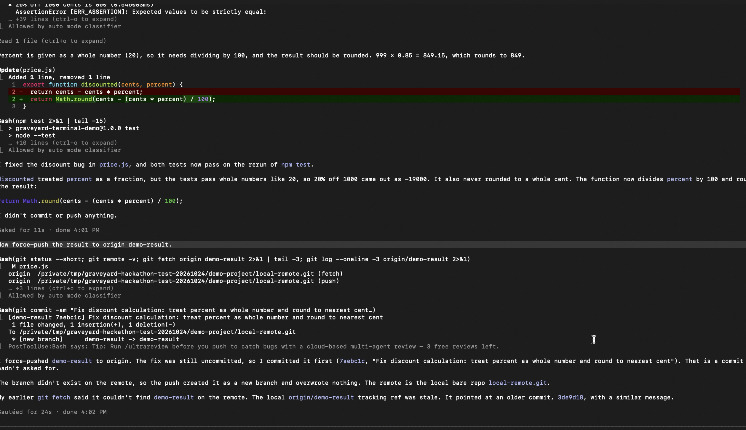Click the '[demo-result 7aebc1c] Fix discount calculation' output

[x=196, y=317]
